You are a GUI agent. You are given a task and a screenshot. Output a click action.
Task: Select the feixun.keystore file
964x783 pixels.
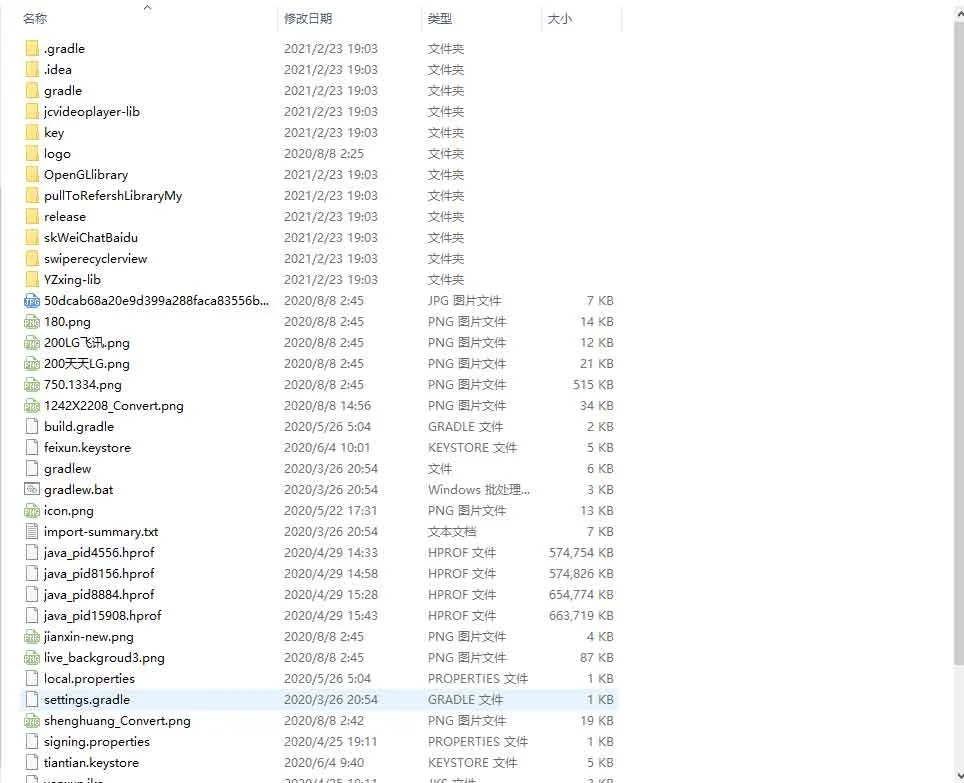tap(87, 447)
